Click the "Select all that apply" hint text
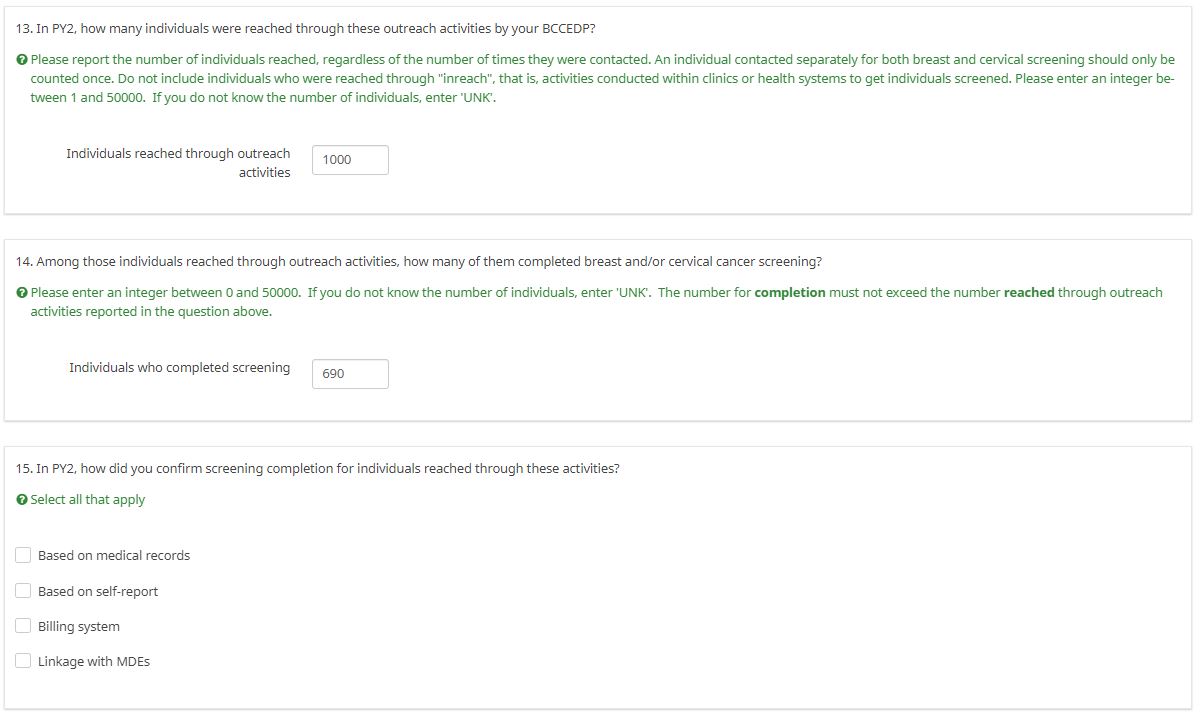Viewport: 1203px width, 724px height. [x=88, y=500]
